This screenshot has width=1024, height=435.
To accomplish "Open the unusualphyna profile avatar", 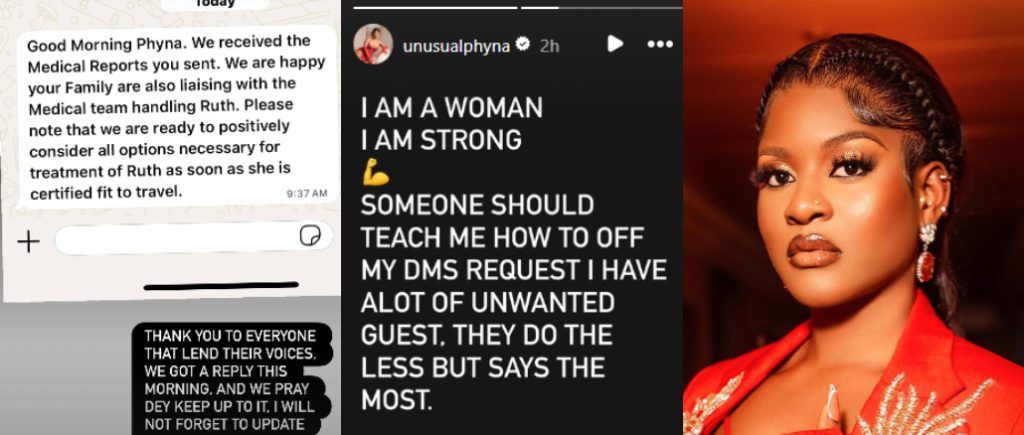I will (x=373, y=44).
